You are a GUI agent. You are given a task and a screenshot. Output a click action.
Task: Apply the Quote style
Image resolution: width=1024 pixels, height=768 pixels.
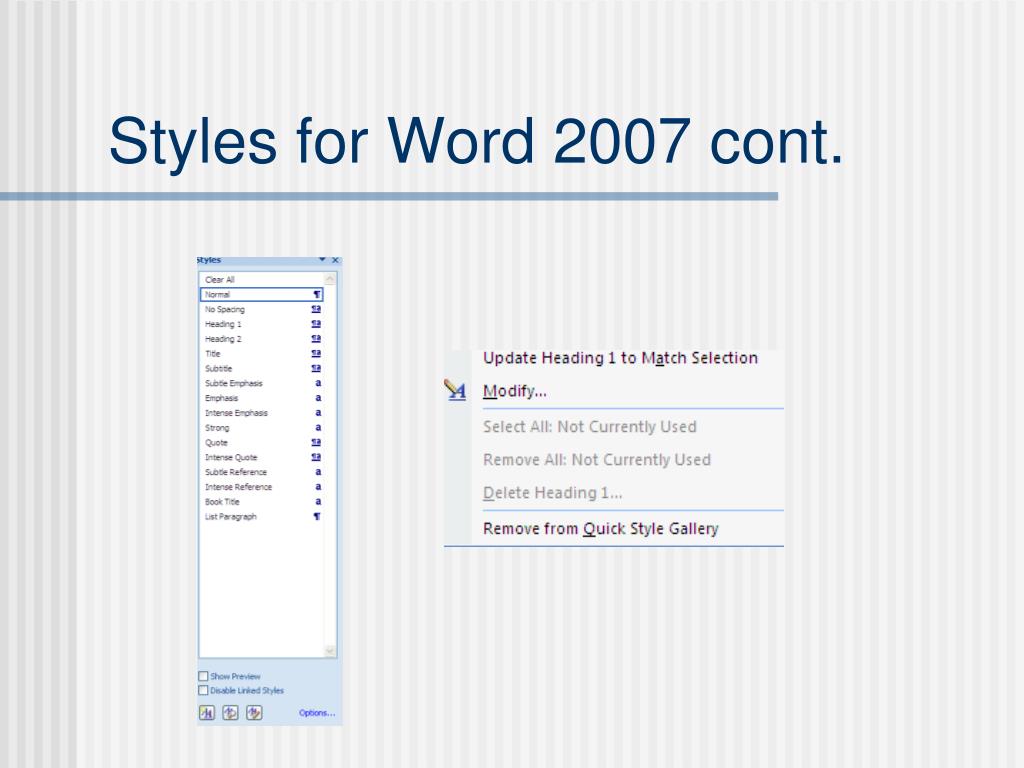point(261,443)
